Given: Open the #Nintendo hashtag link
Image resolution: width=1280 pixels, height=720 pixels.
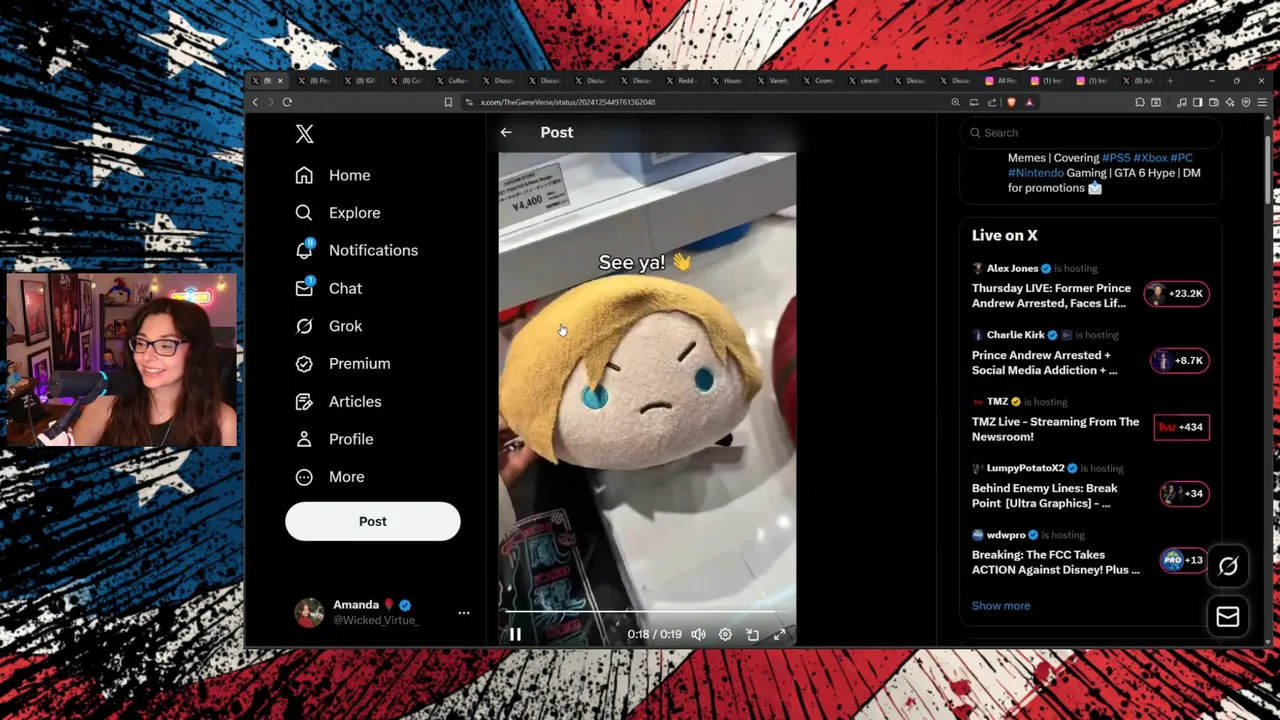Looking at the screenshot, I should point(1036,173).
